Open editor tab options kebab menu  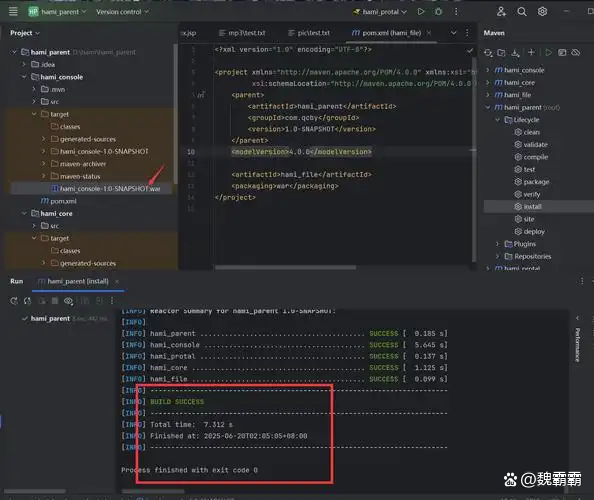[467, 33]
